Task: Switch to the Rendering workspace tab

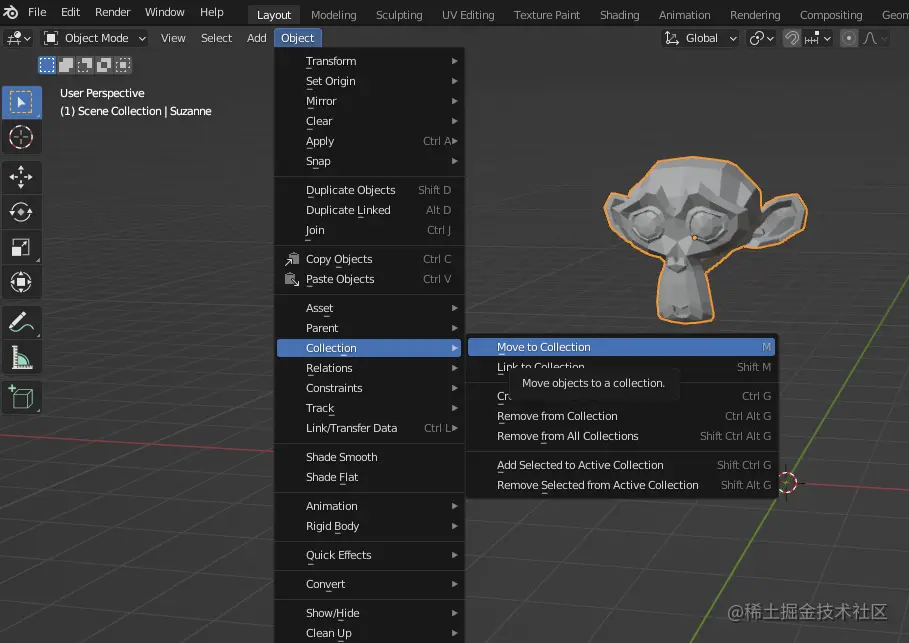Action: (755, 15)
